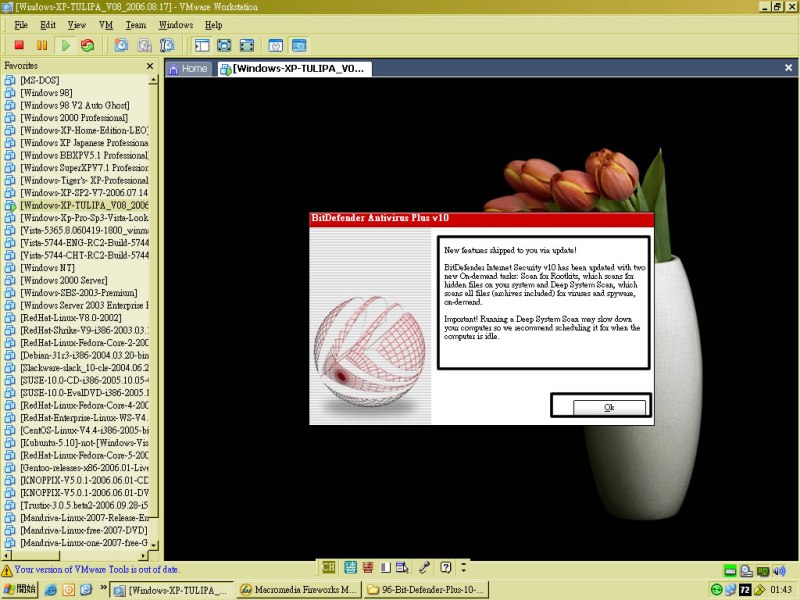
Task: Suspend the VM with yellow pause icon
Action: click(42, 45)
